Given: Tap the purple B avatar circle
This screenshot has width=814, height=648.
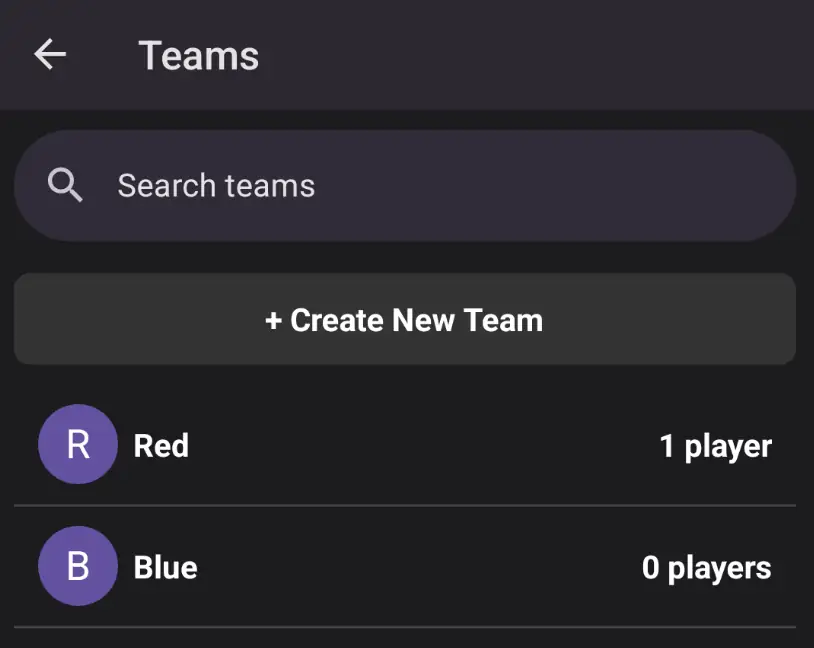Looking at the screenshot, I should coord(78,567).
